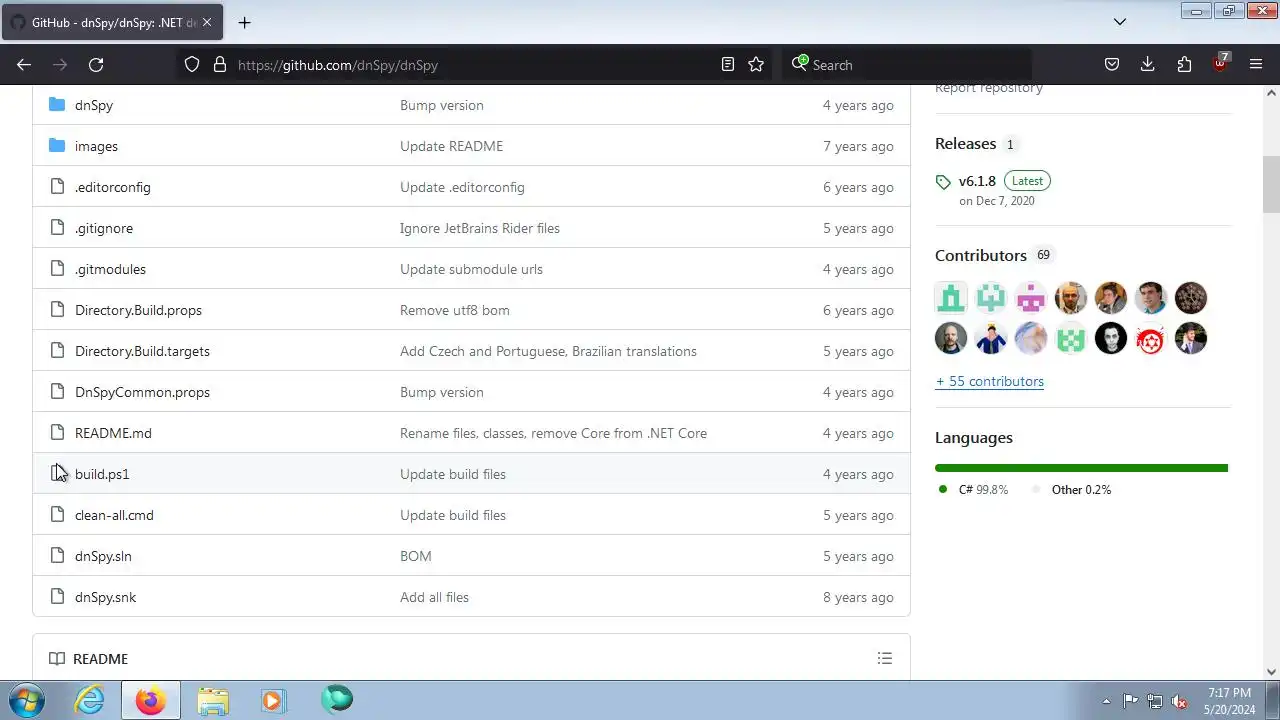The height and width of the screenshot is (720, 1280).
Task: Open the first contributor avatar
Action: 951,298
